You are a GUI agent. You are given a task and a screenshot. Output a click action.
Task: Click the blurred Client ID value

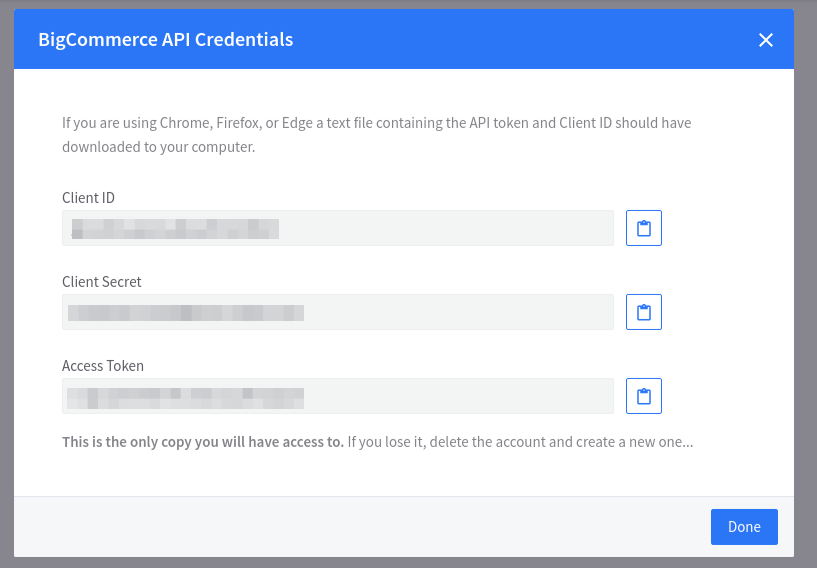(172, 228)
